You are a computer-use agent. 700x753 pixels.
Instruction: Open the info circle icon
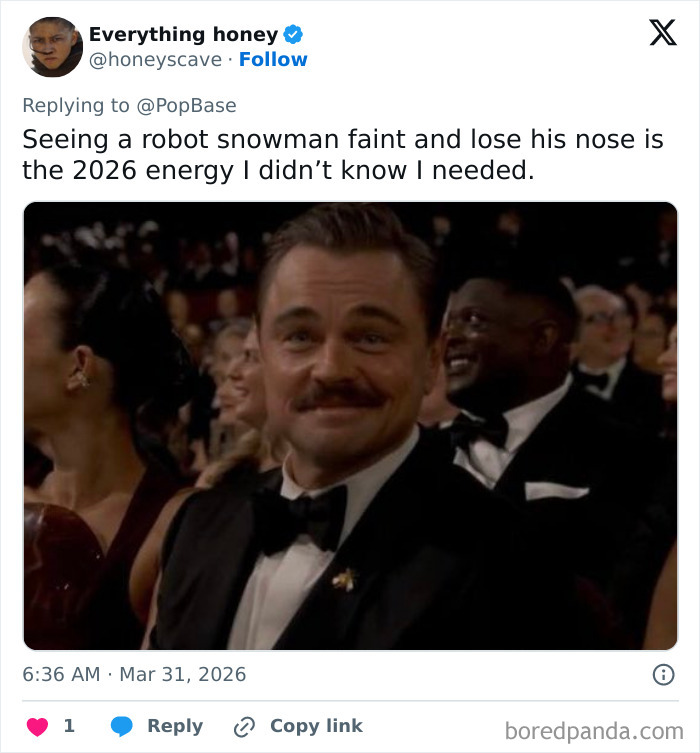(663, 675)
